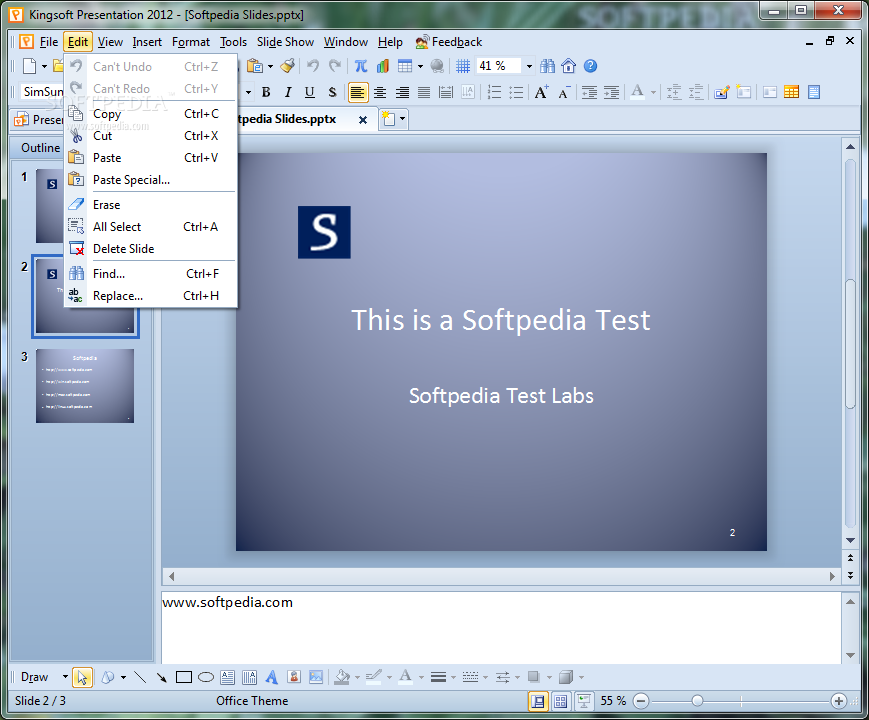Toggle grid display icon
Image resolution: width=869 pixels, height=720 pixels.
click(463, 66)
